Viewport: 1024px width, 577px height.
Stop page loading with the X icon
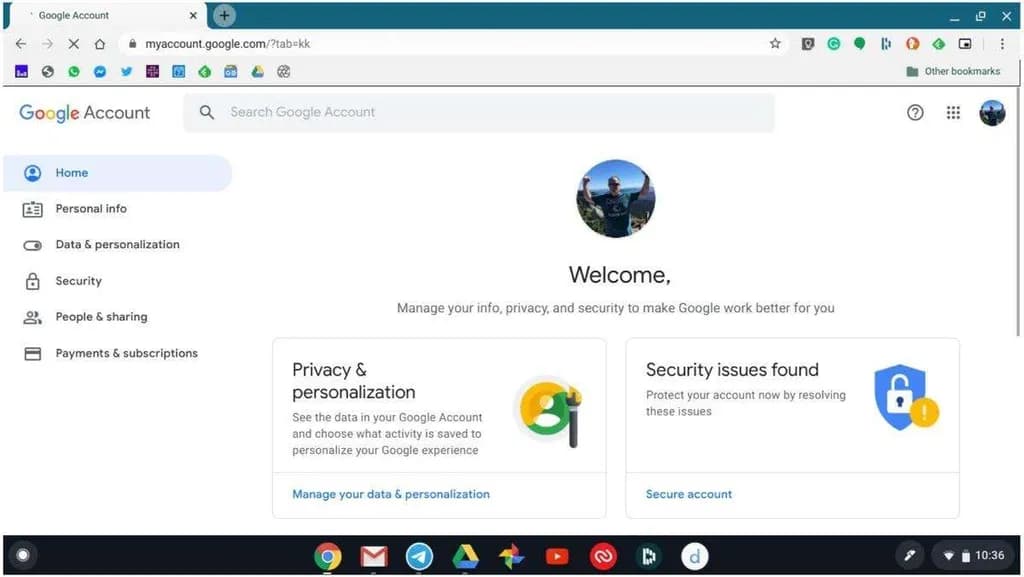(x=74, y=44)
